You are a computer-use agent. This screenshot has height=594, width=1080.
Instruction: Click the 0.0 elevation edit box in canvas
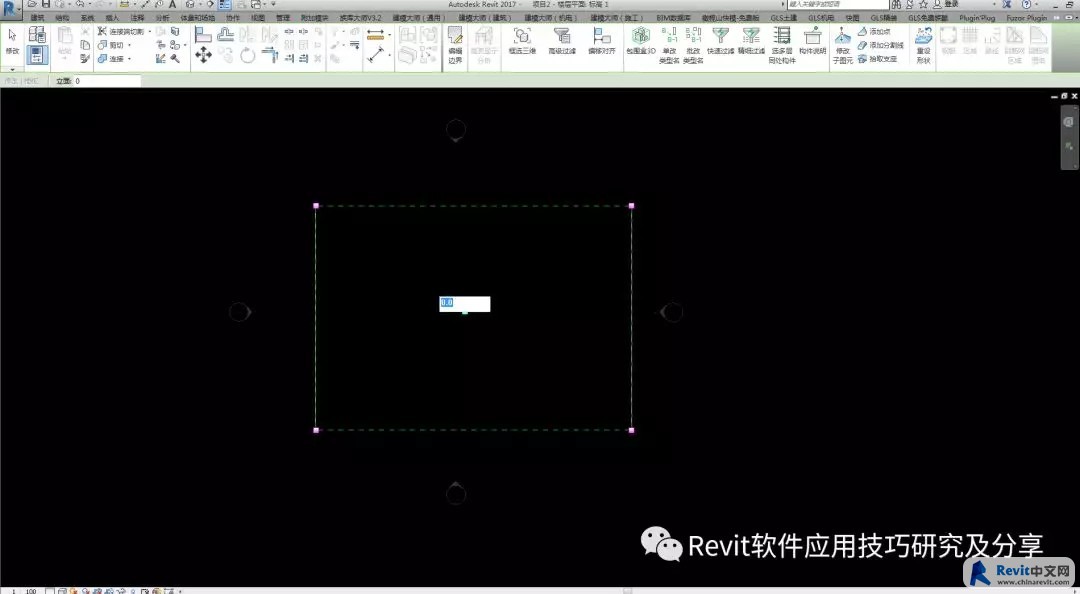(x=465, y=304)
